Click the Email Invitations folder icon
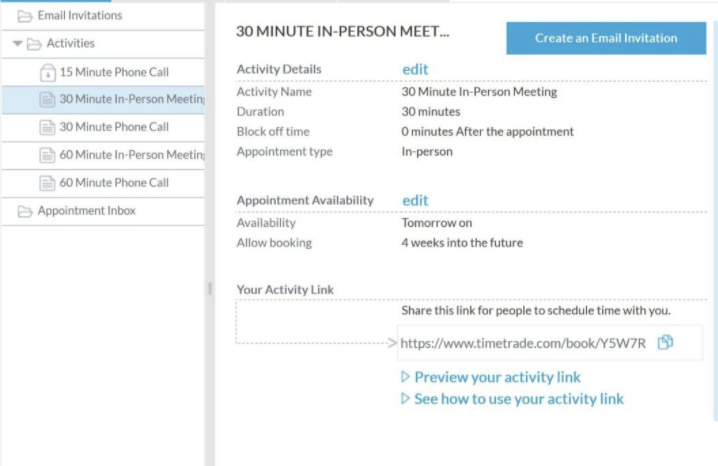 point(25,16)
